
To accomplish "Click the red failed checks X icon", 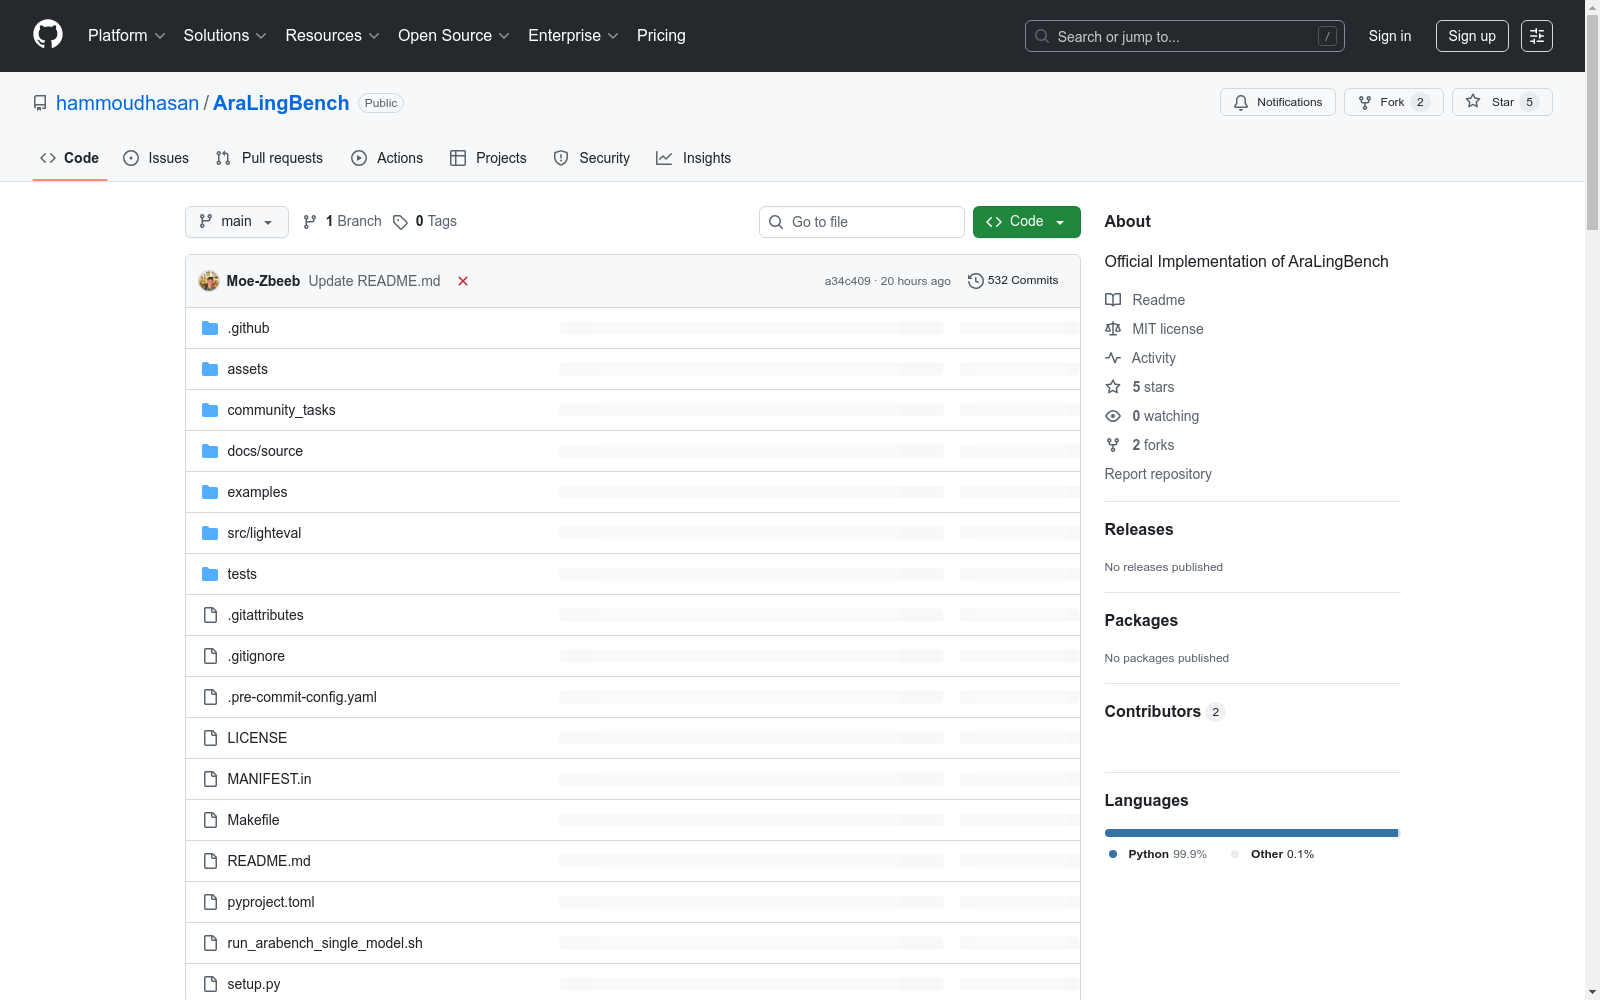I will 463,281.
